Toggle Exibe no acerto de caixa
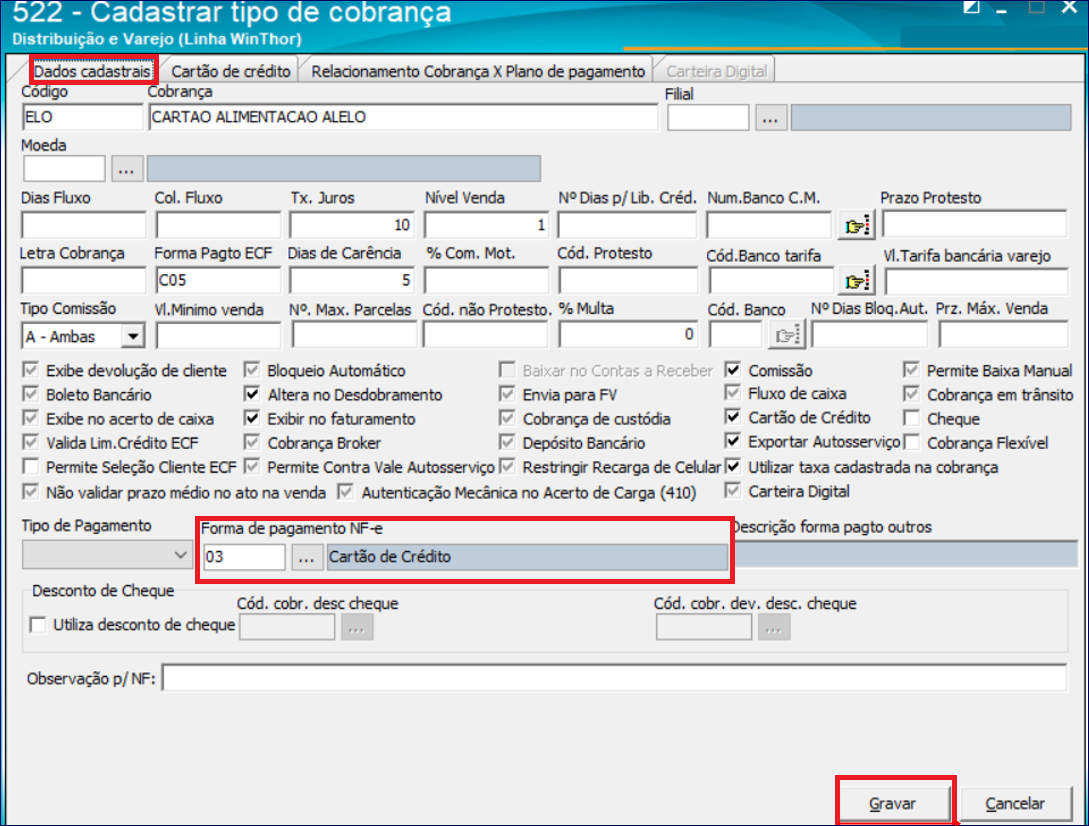The image size is (1089, 826). click(x=31, y=418)
